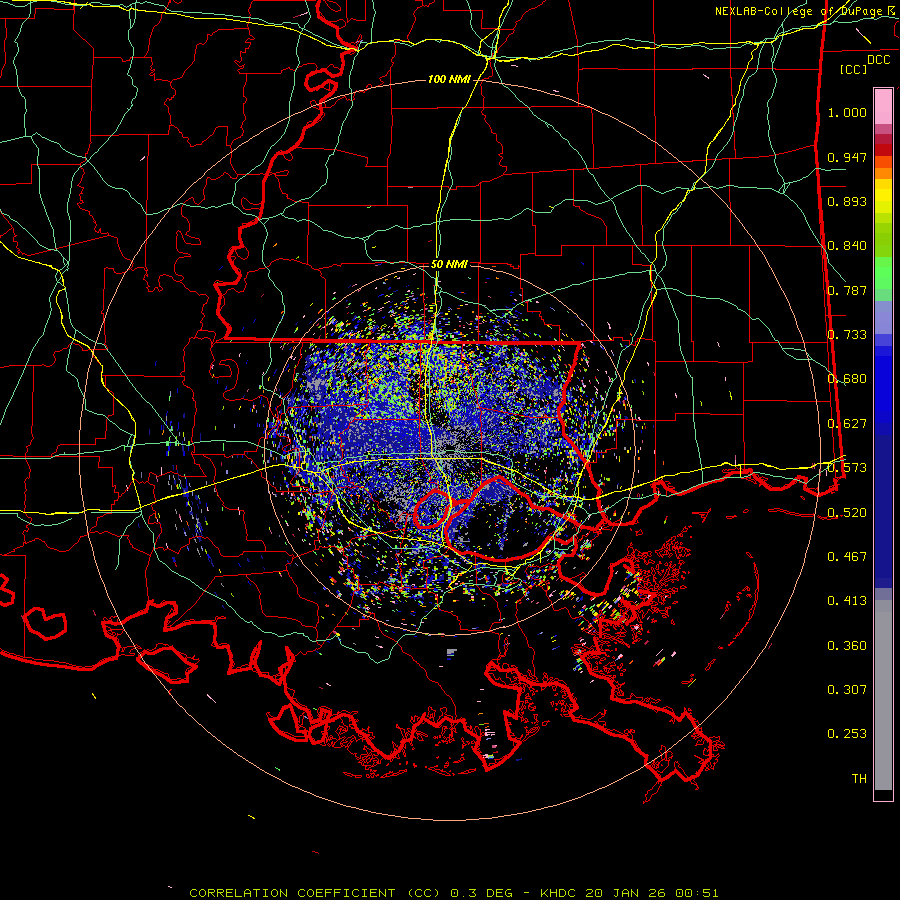Click the 0.733 legend value
Image resolution: width=900 pixels, height=900 pixels.
(x=847, y=335)
